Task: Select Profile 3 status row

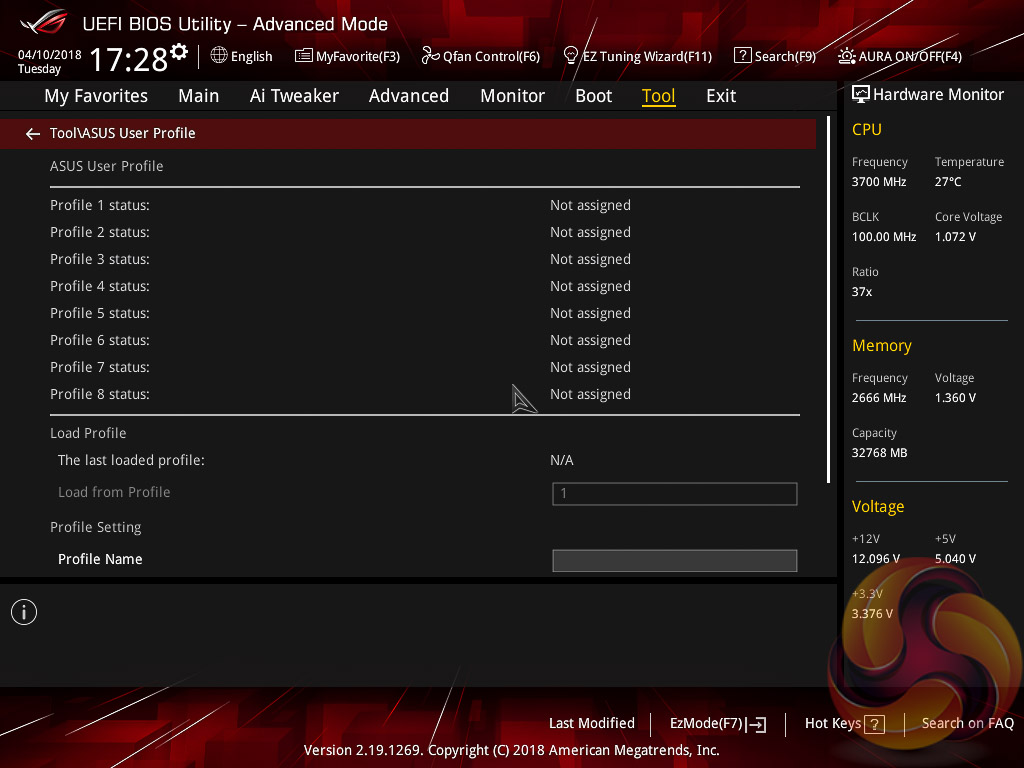Action: coord(424,259)
